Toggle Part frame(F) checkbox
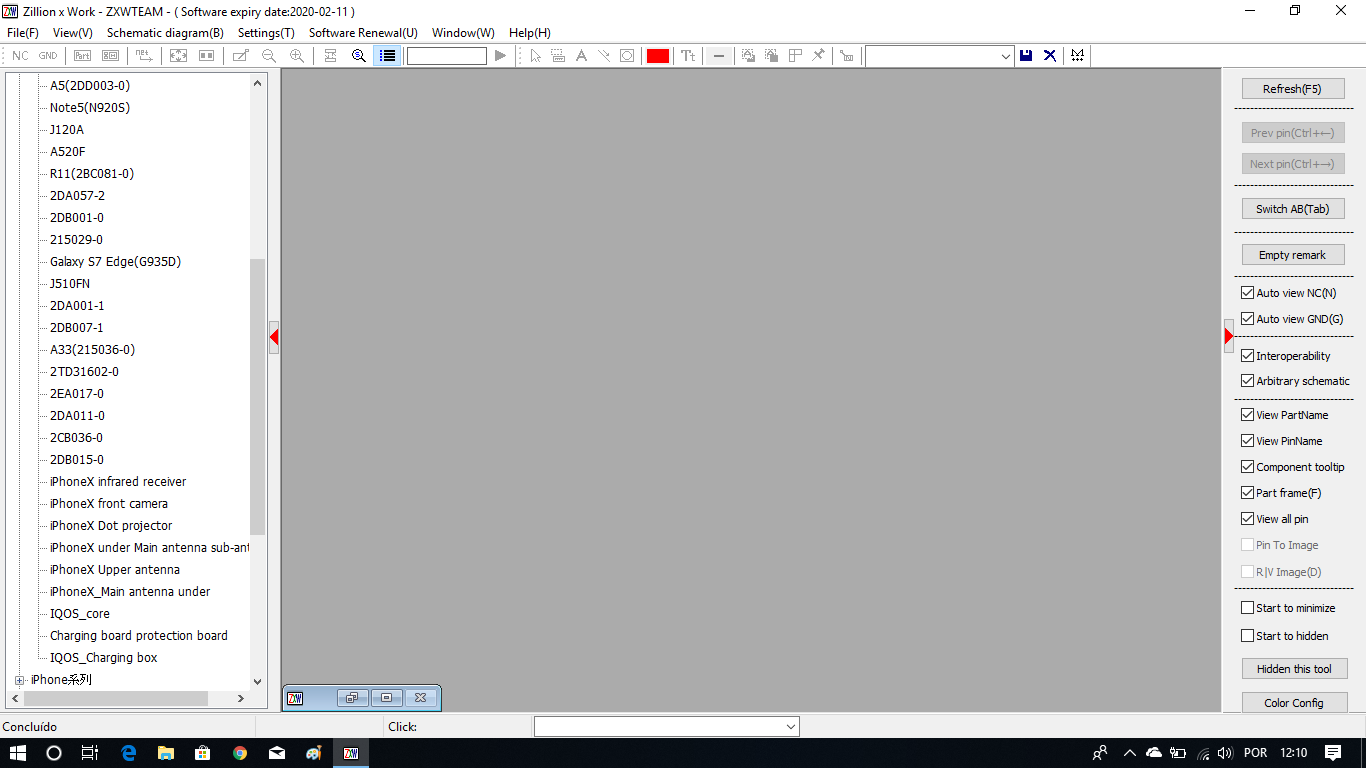 [1247, 493]
